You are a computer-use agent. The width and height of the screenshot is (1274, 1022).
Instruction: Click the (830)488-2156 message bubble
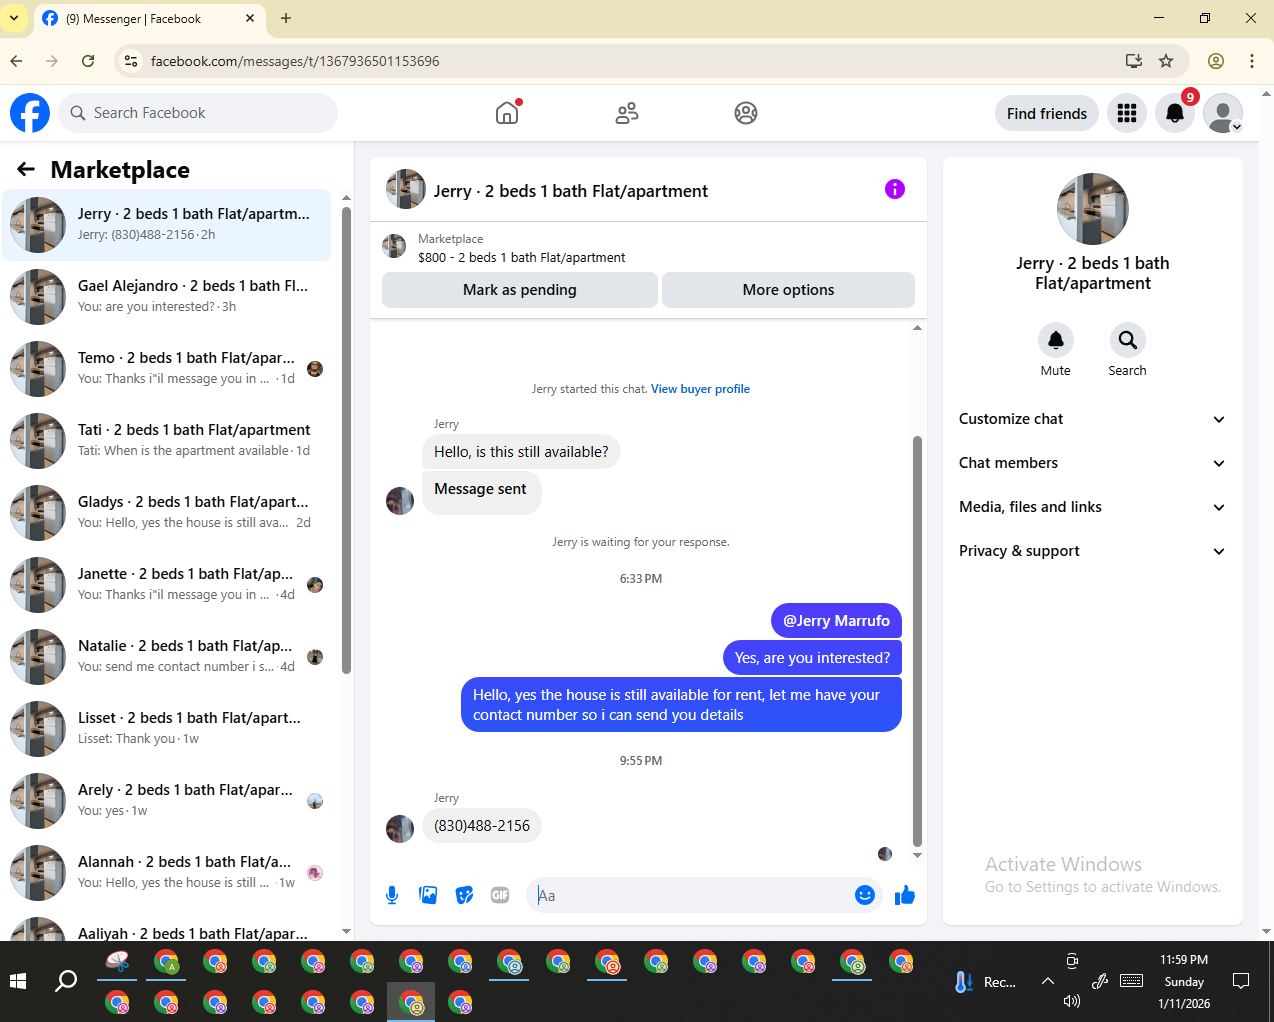coord(482,826)
